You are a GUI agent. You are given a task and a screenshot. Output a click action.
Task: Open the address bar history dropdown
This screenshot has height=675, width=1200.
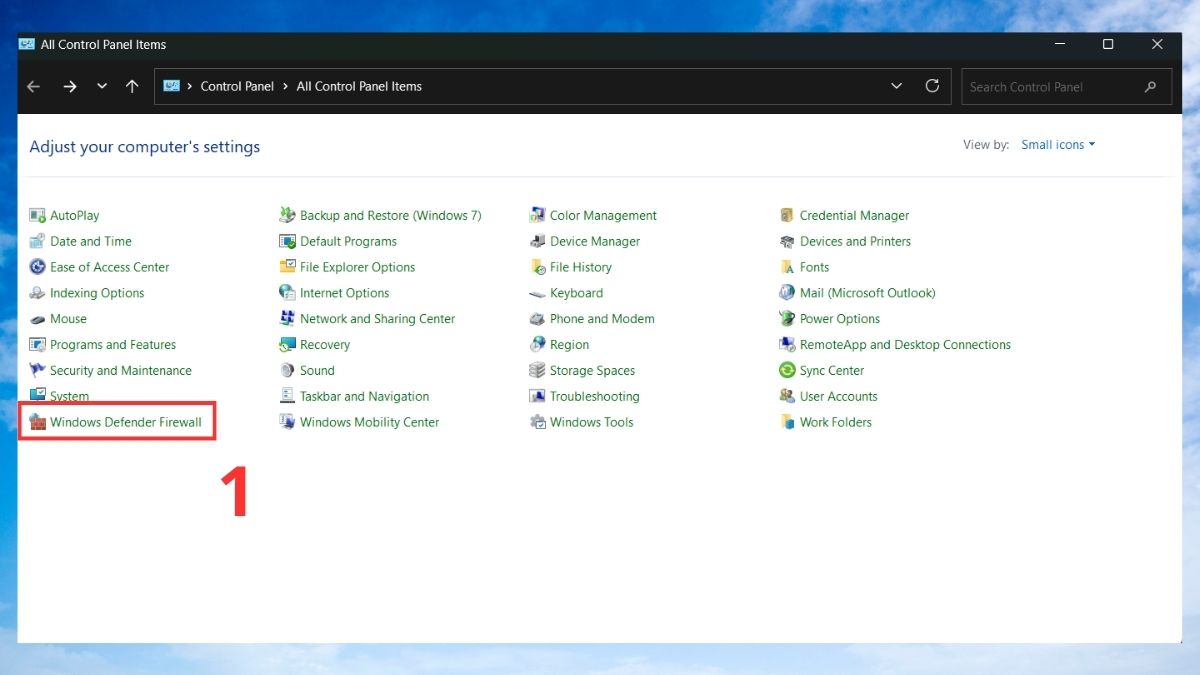896,86
